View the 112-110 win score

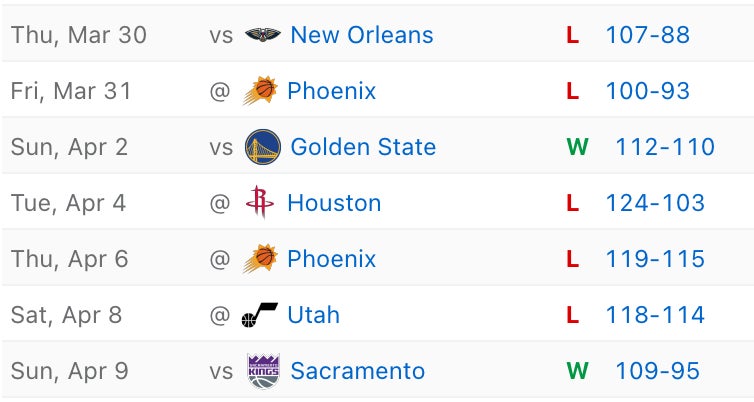point(665,148)
